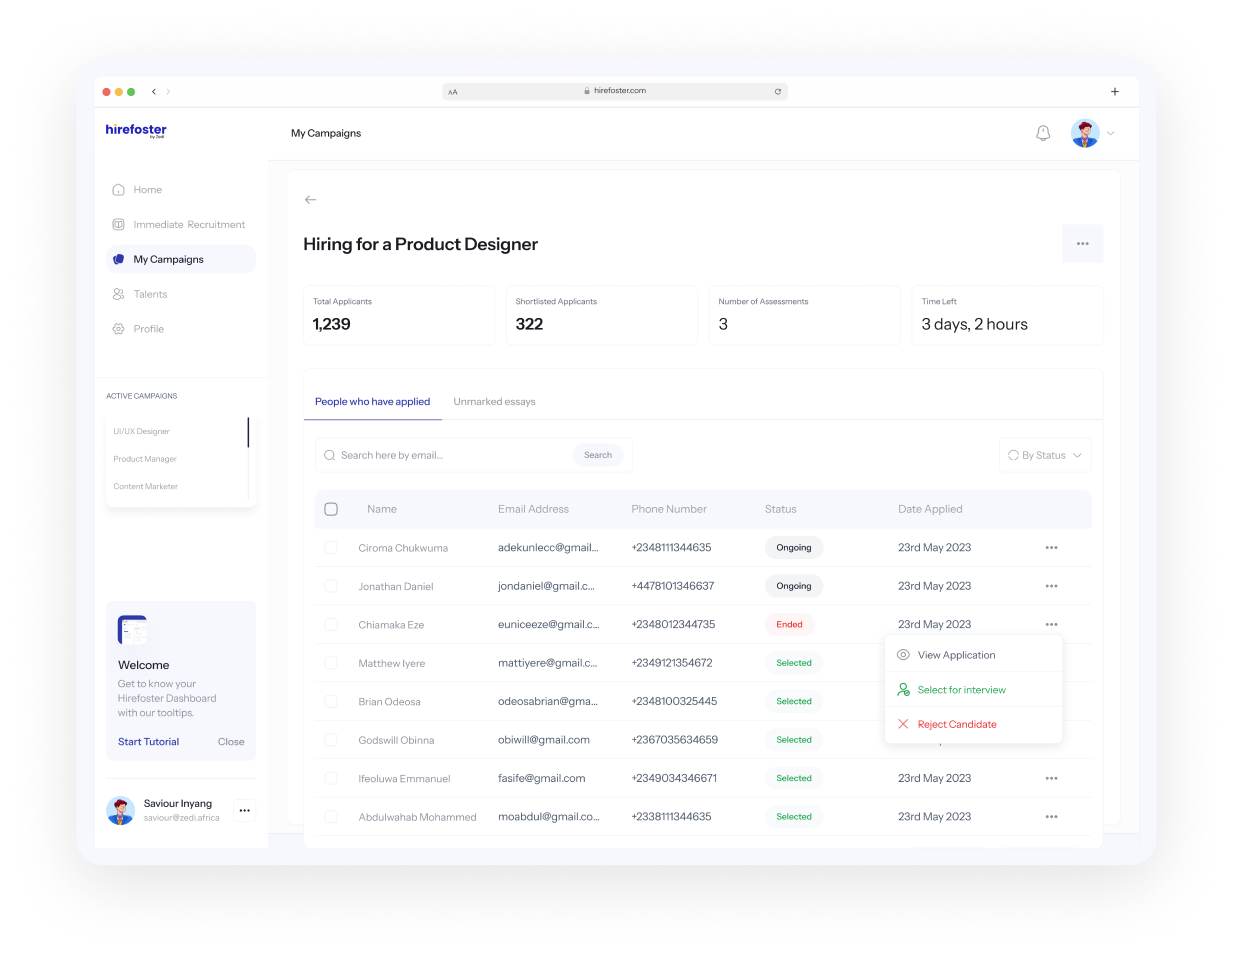The image size is (1233, 958).
Task: Check the Godswill Obinna row checkbox
Action: (331, 740)
